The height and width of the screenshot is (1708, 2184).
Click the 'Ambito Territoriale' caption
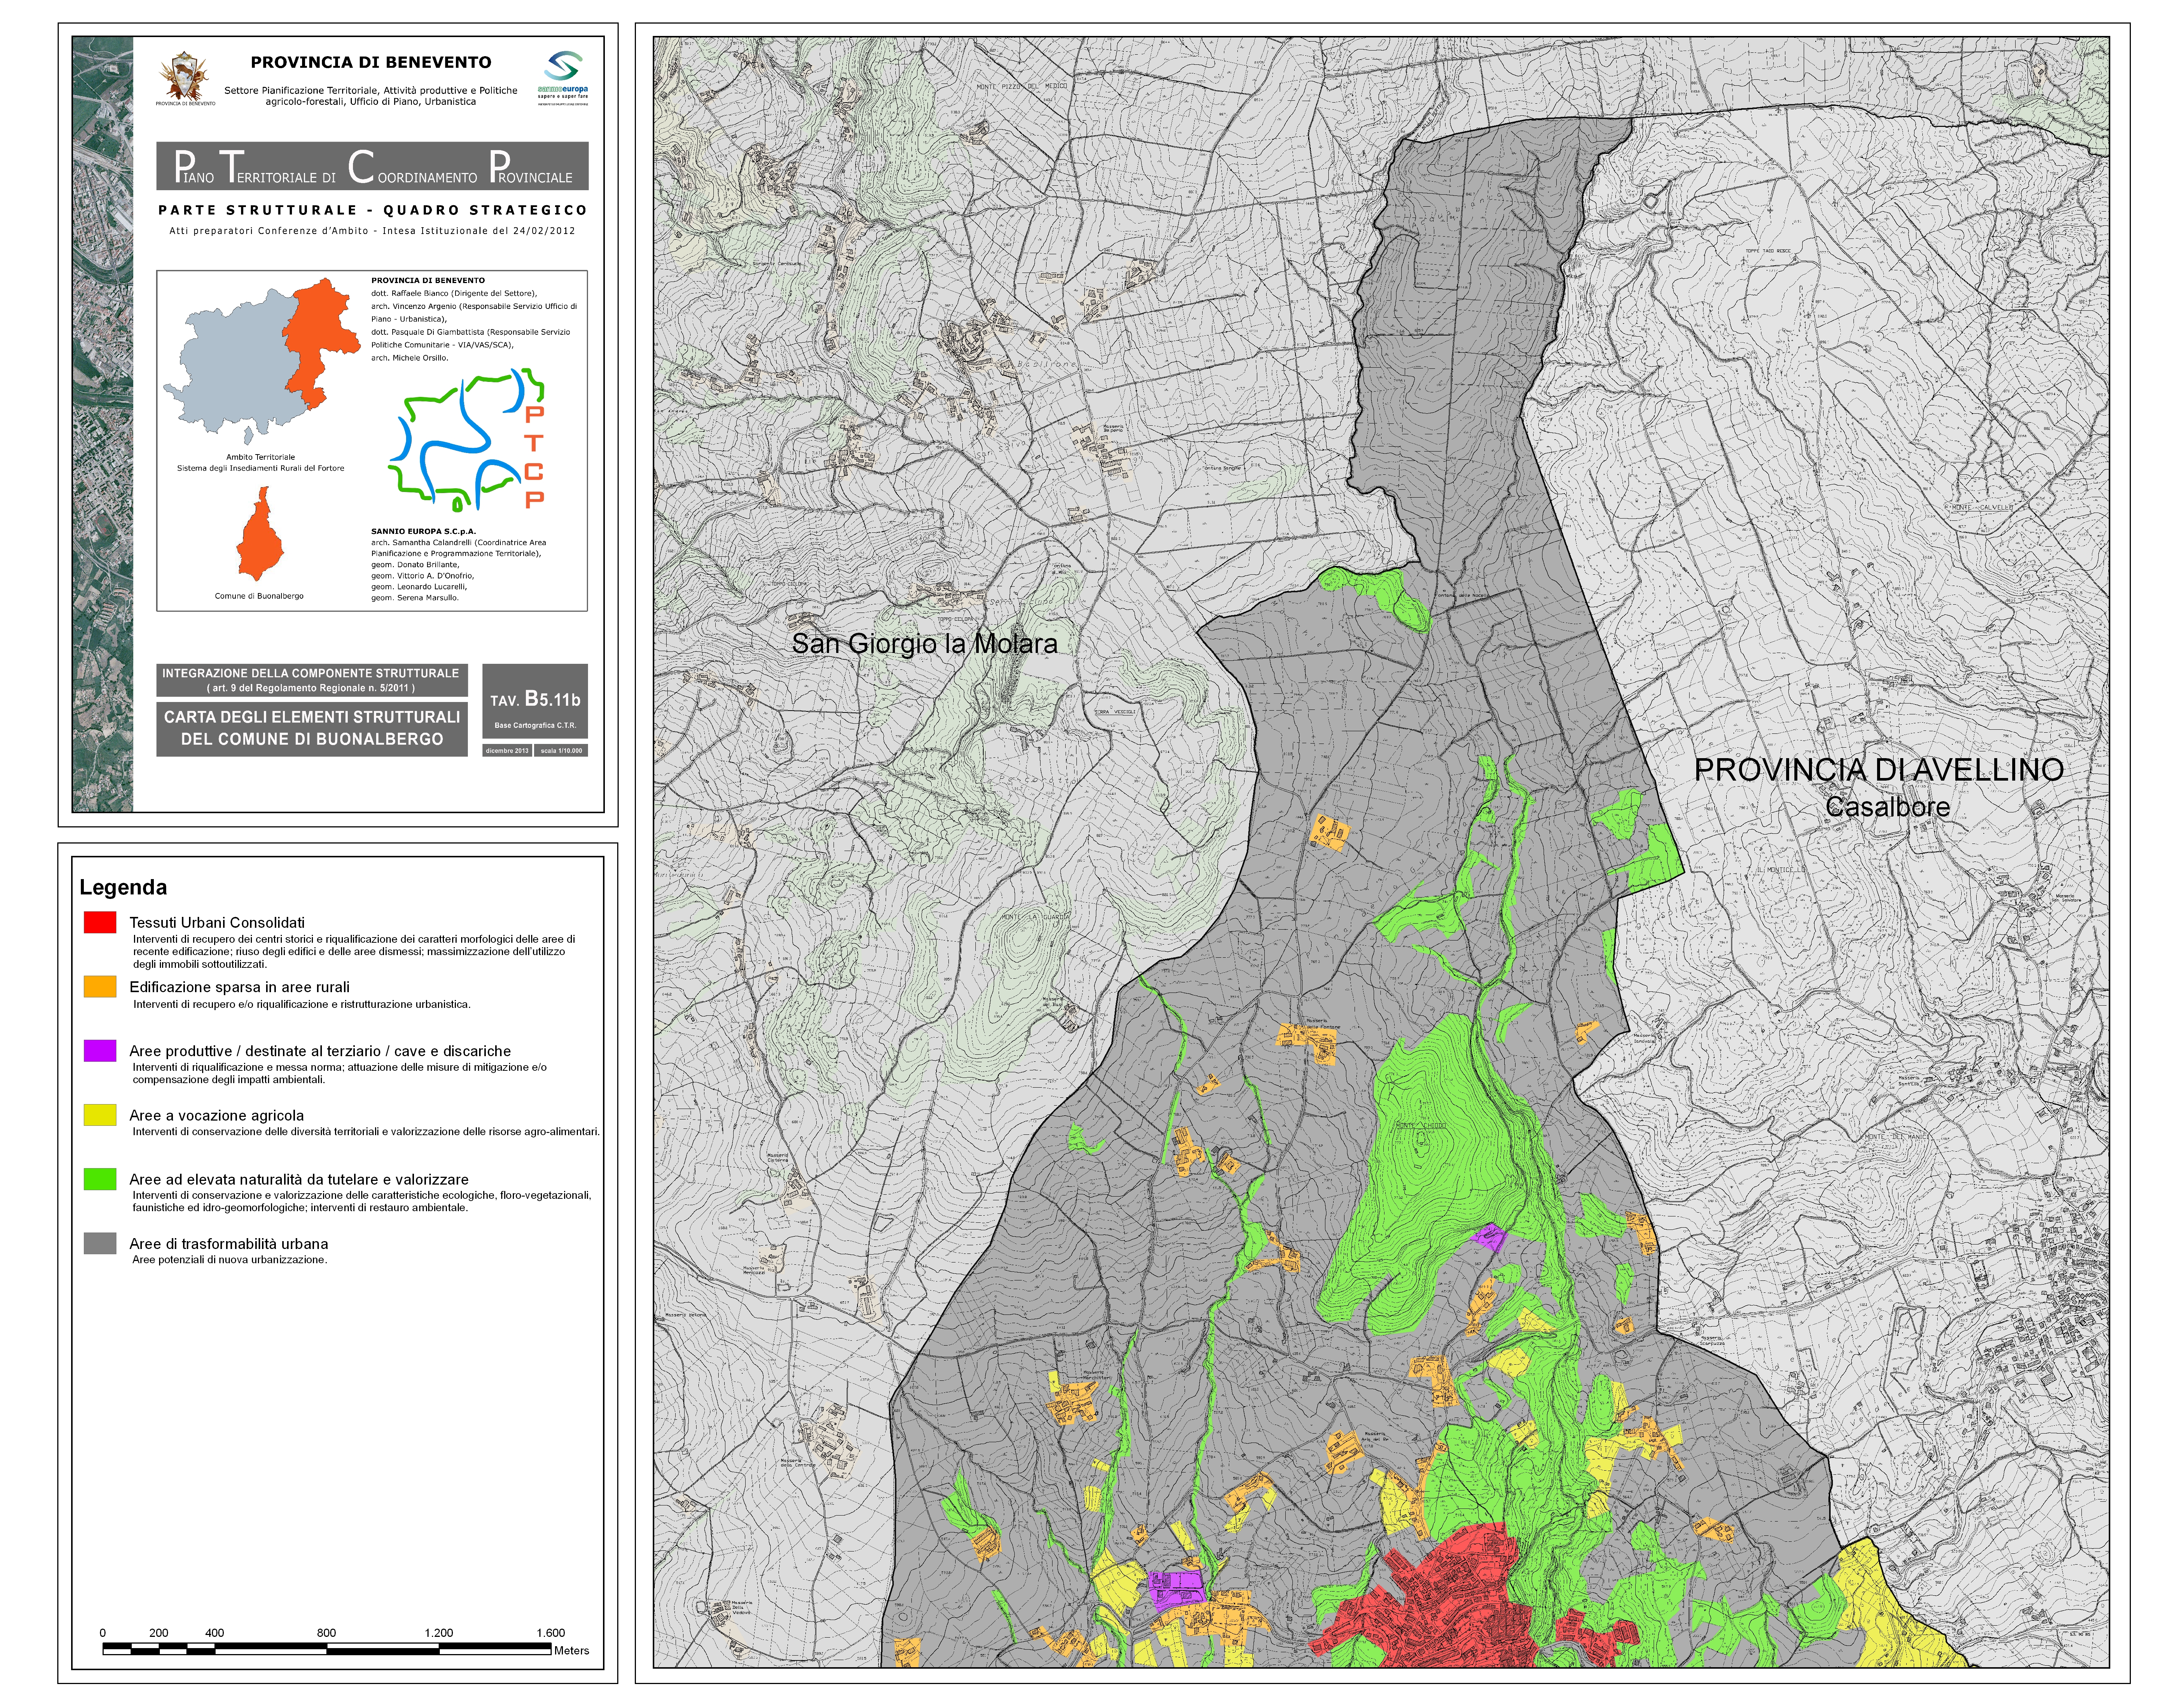click(260, 457)
